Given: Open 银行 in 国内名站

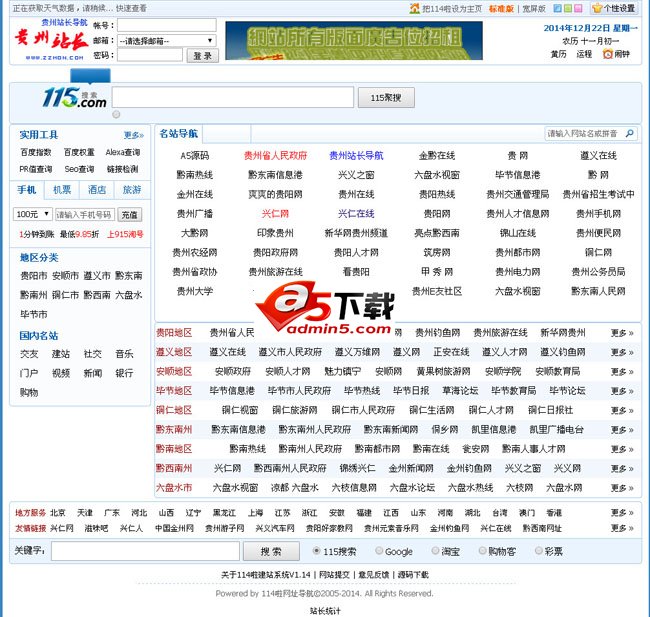Looking at the screenshot, I should [124, 373].
